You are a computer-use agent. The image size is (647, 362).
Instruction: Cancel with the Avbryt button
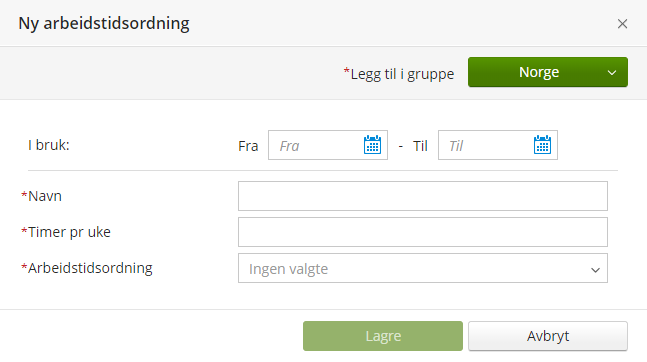[x=548, y=336]
